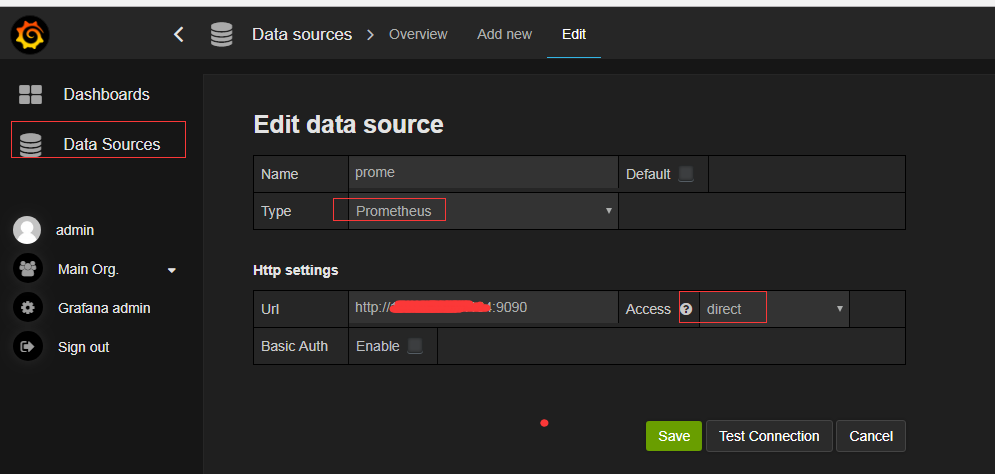Open the Access dropdown showing direct
995x474 pixels.
coord(774,309)
